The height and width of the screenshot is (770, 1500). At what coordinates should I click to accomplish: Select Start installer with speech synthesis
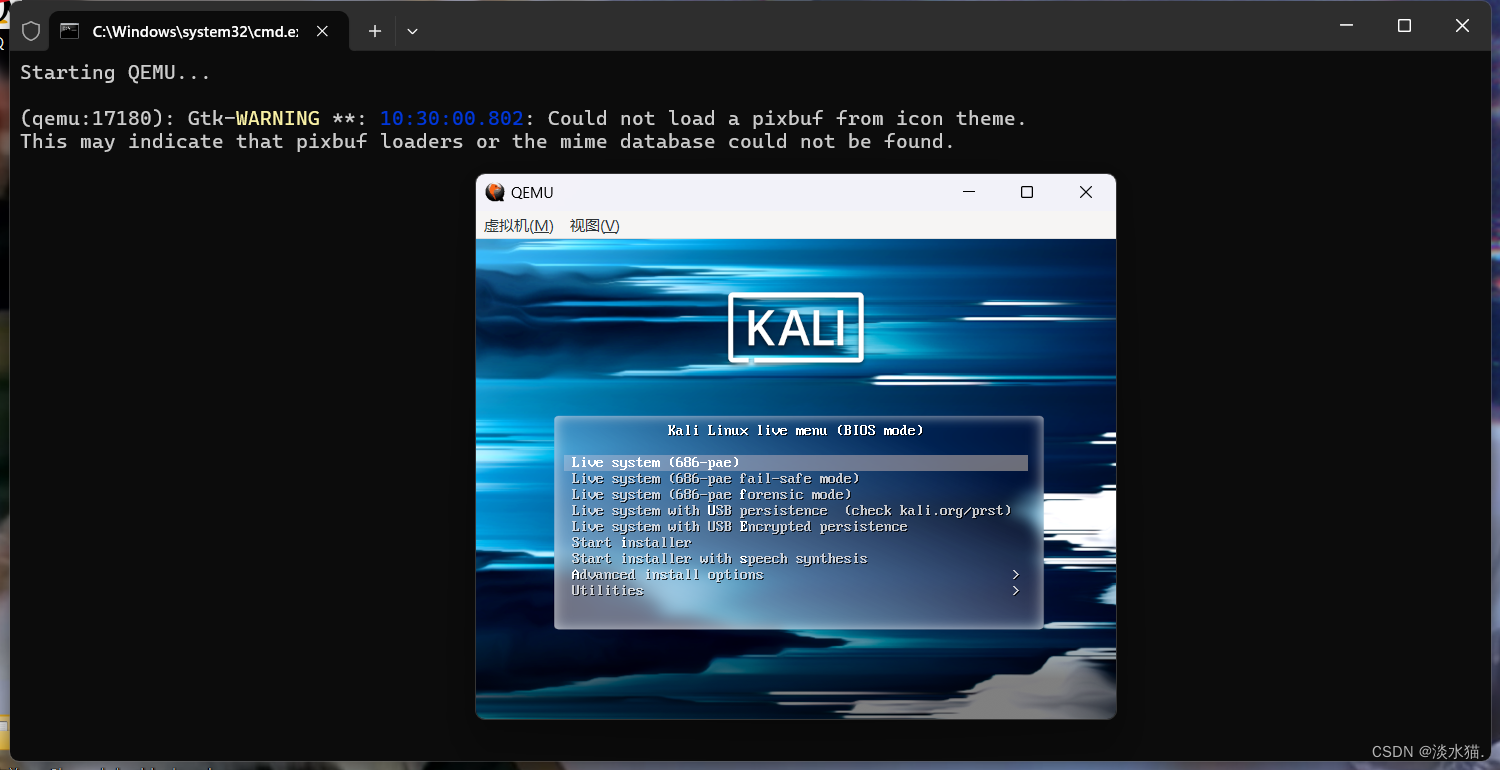tap(719, 559)
